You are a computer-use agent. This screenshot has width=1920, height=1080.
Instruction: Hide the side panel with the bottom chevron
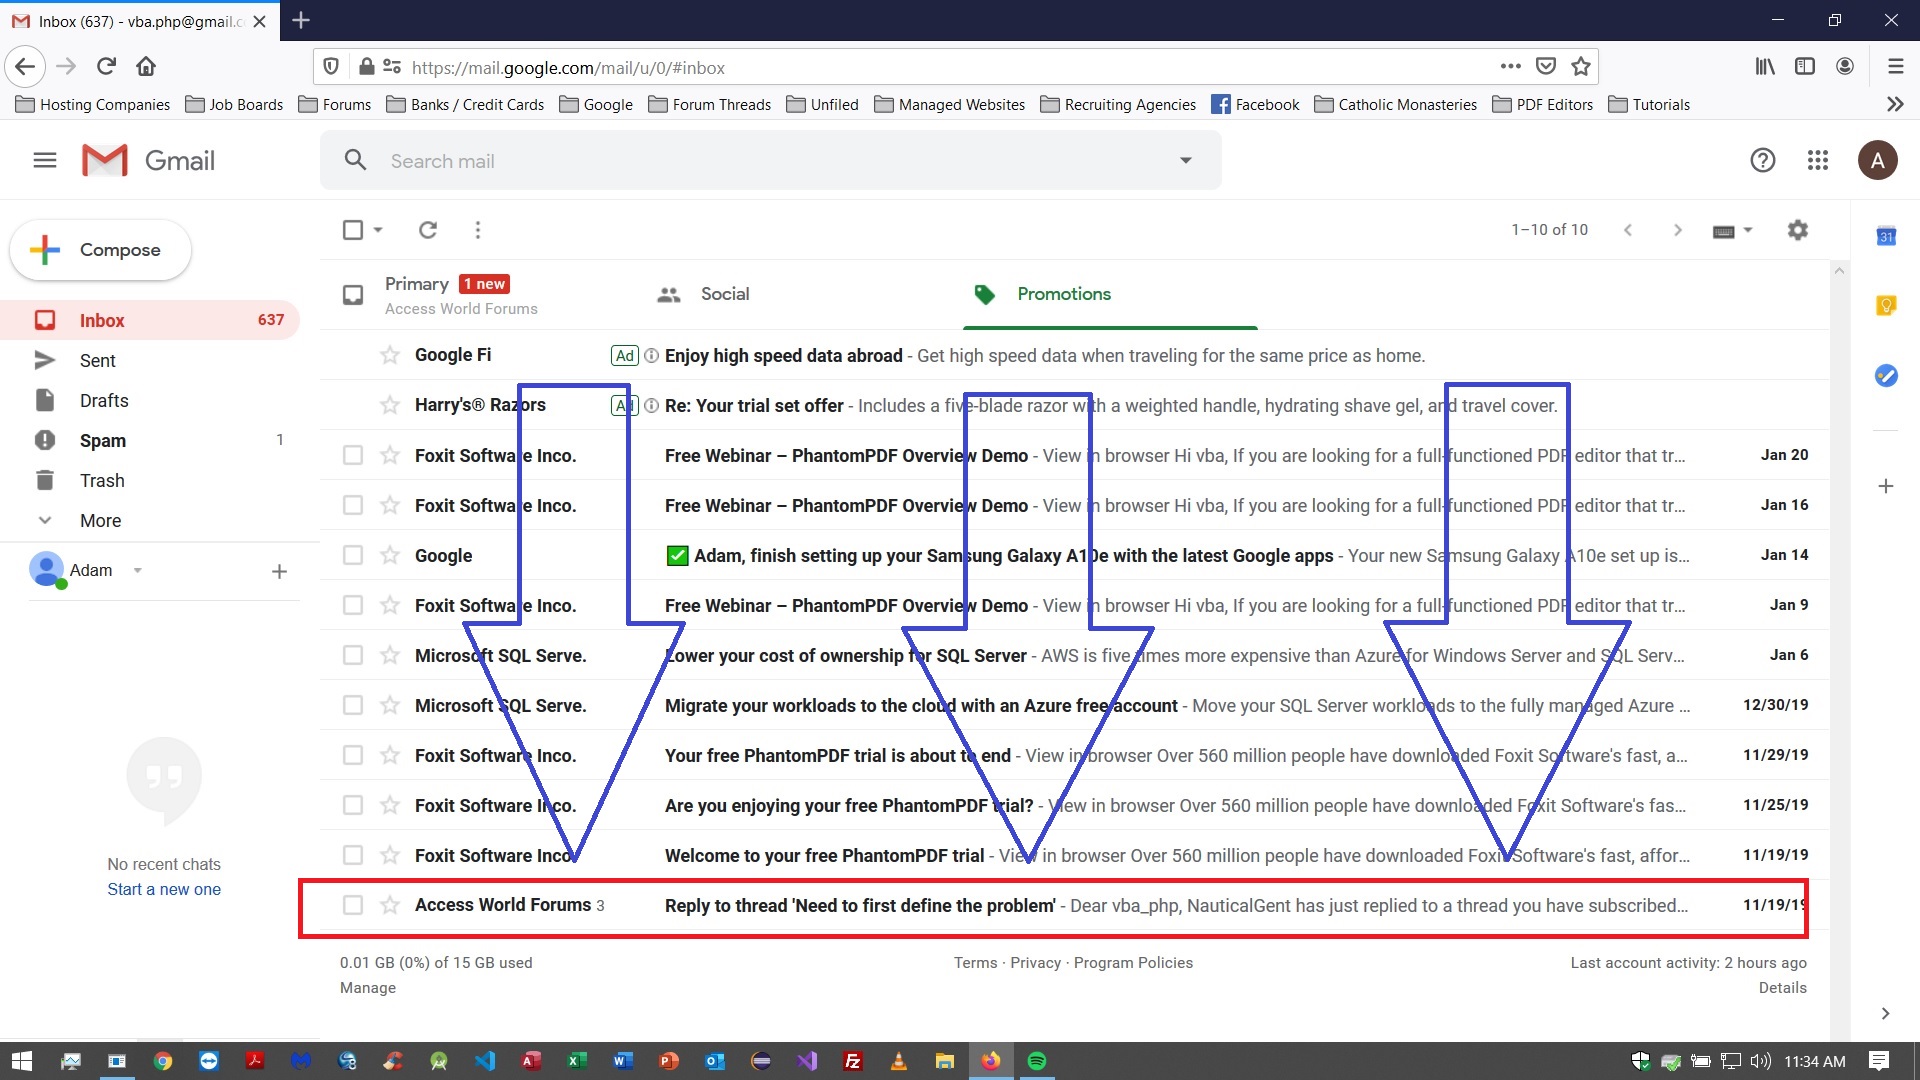point(1885,1013)
